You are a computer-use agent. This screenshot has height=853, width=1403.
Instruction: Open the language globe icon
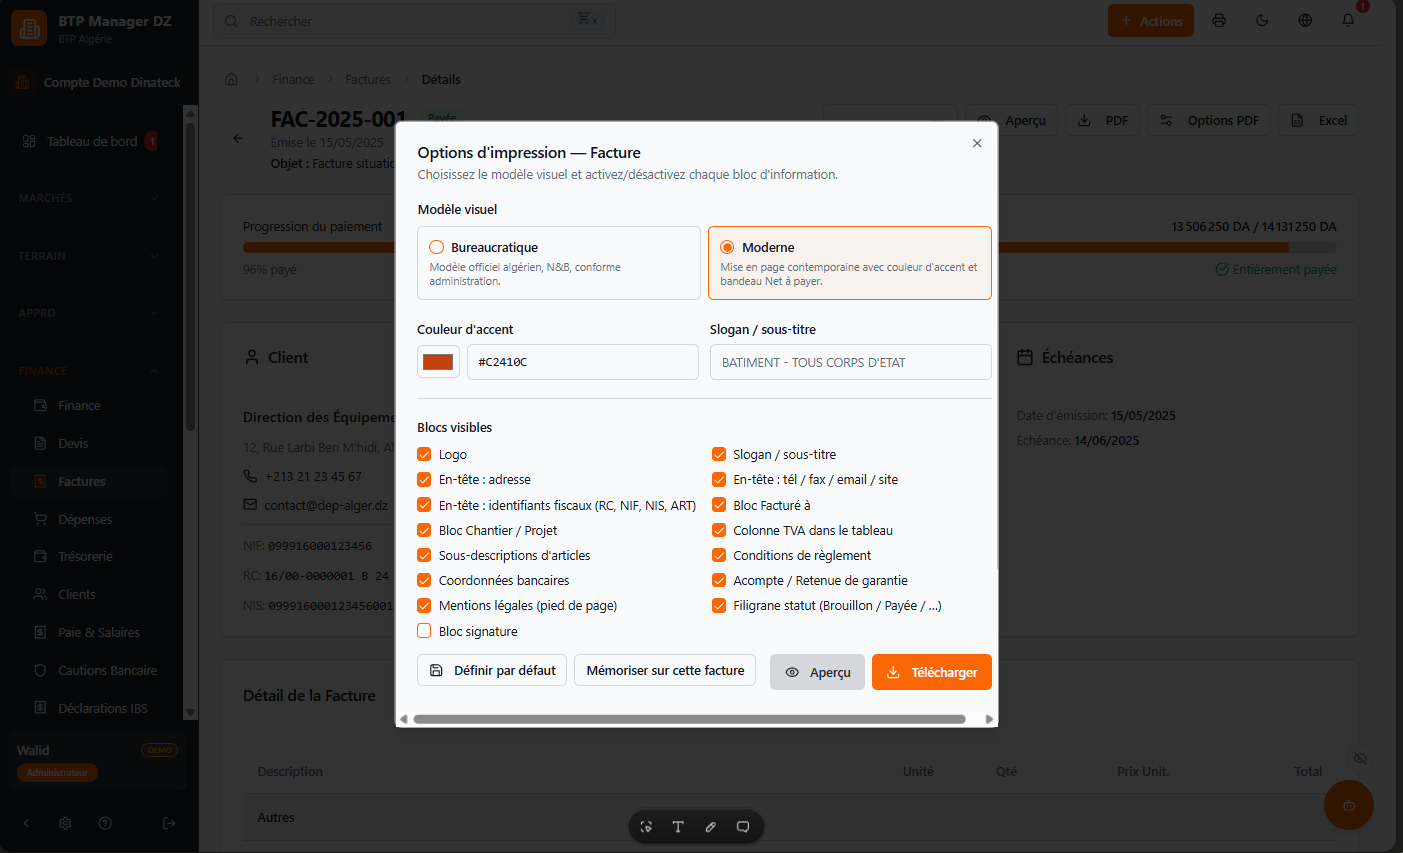pyautogui.click(x=1305, y=20)
